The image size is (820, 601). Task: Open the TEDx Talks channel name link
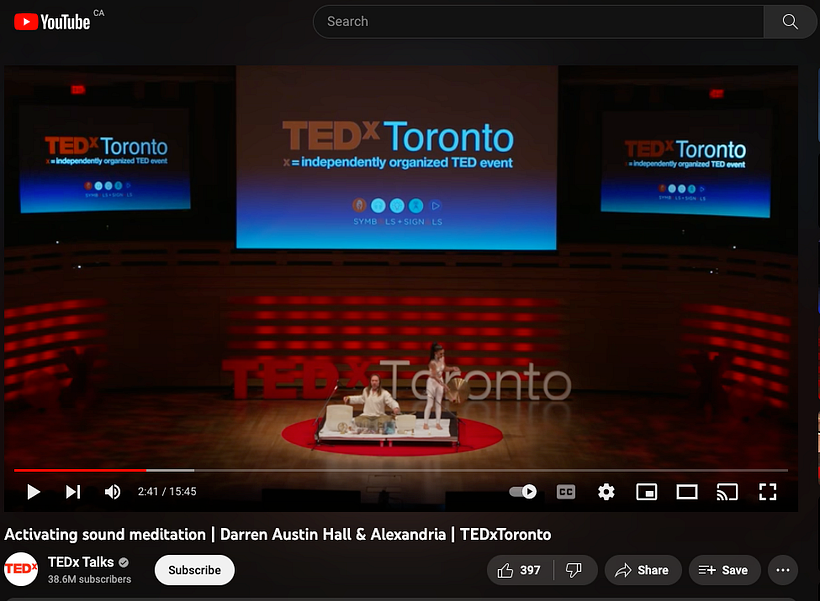coord(81,562)
